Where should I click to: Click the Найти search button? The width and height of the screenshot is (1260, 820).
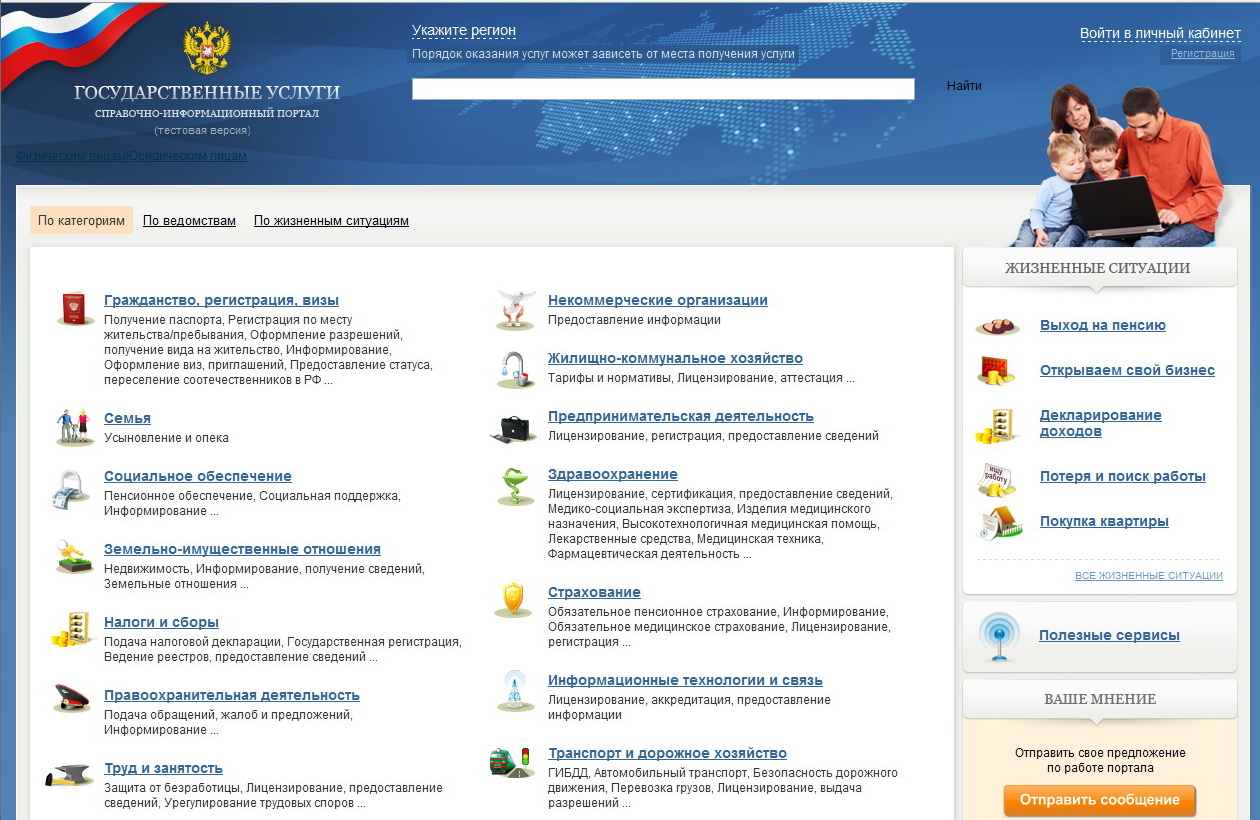964,86
